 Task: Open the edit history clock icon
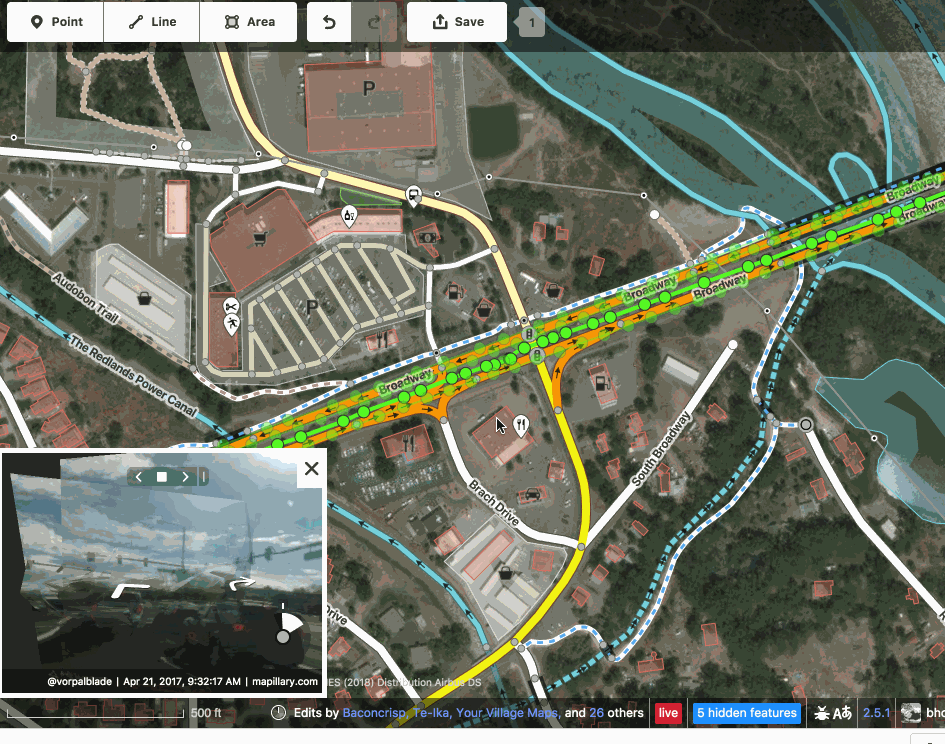click(x=278, y=713)
